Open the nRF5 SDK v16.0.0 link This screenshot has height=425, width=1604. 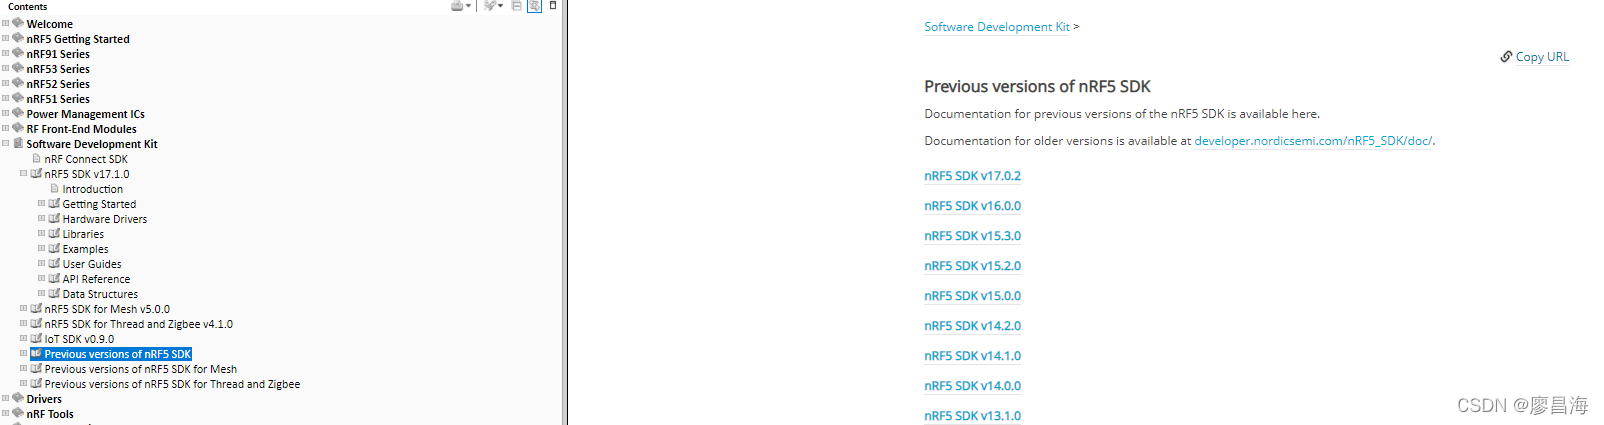972,206
